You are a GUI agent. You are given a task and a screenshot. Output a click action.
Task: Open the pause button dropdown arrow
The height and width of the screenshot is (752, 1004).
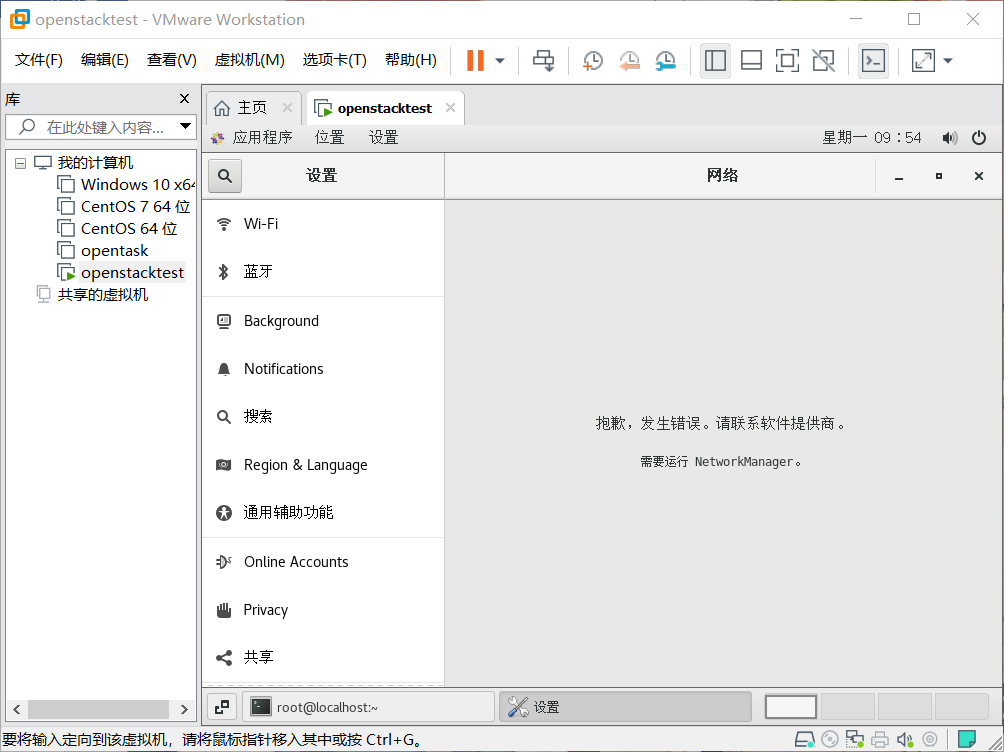coord(497,60)
